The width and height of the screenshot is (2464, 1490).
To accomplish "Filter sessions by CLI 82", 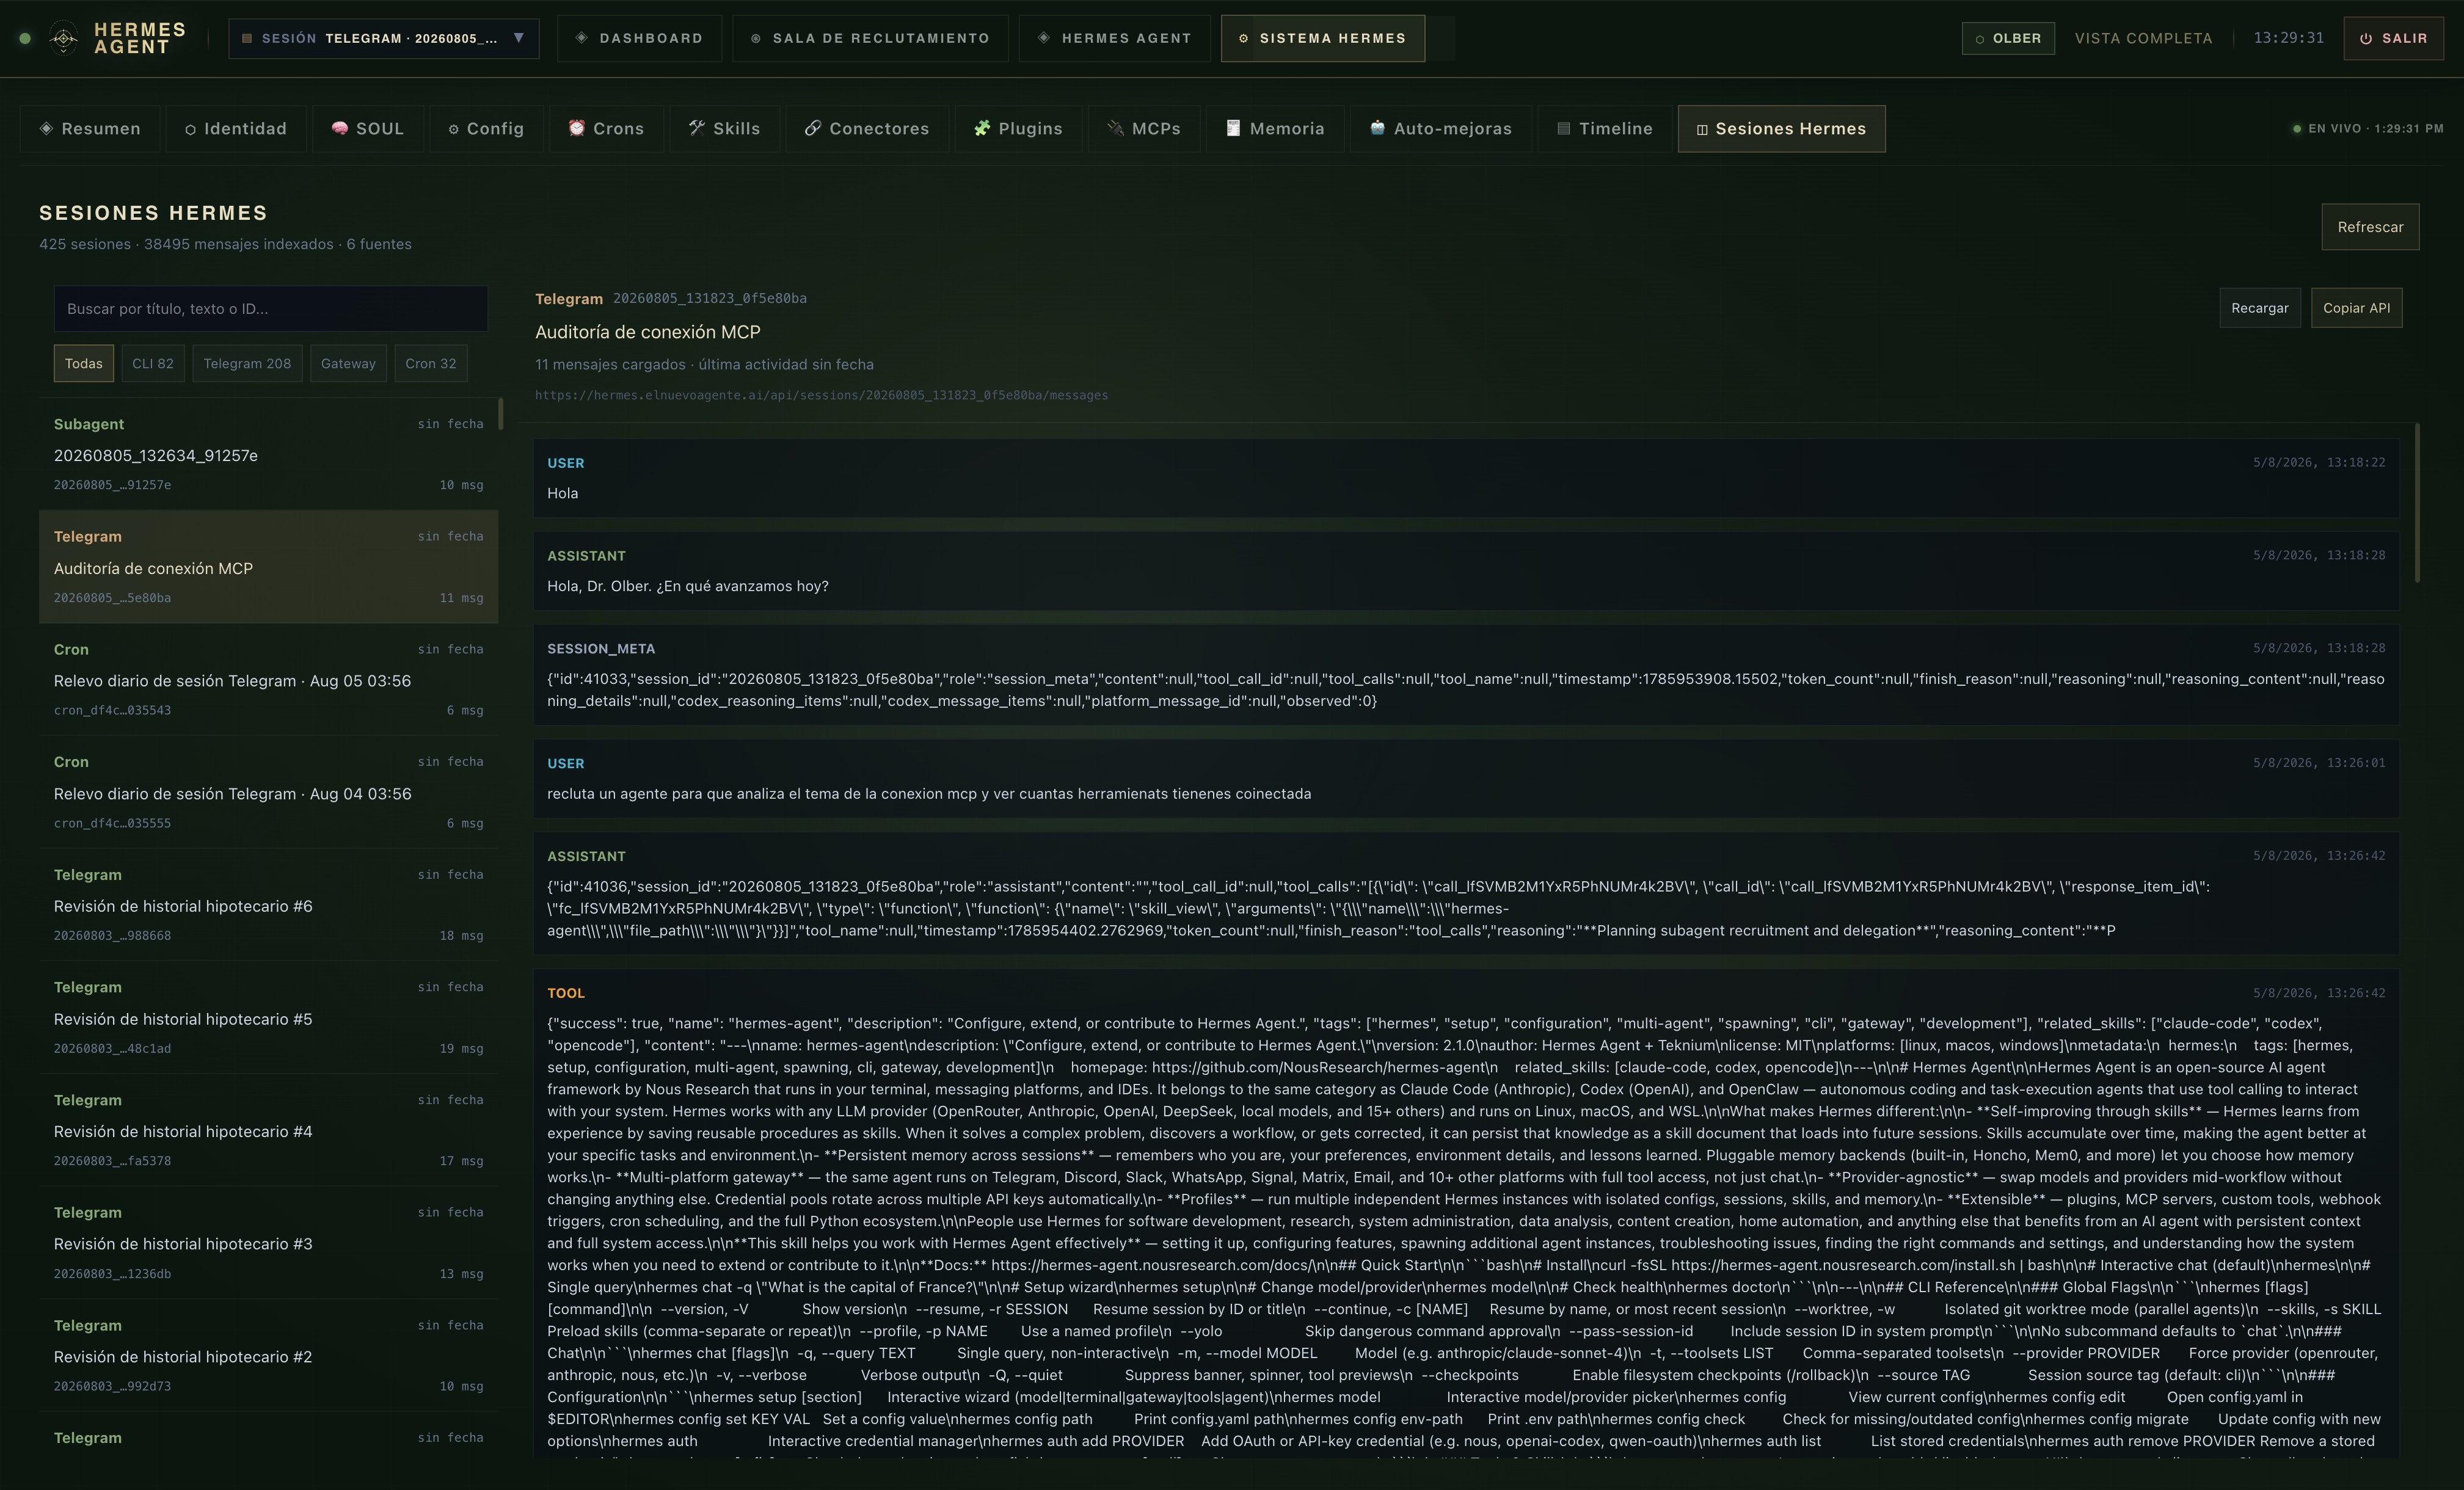I will click(153, 363).
